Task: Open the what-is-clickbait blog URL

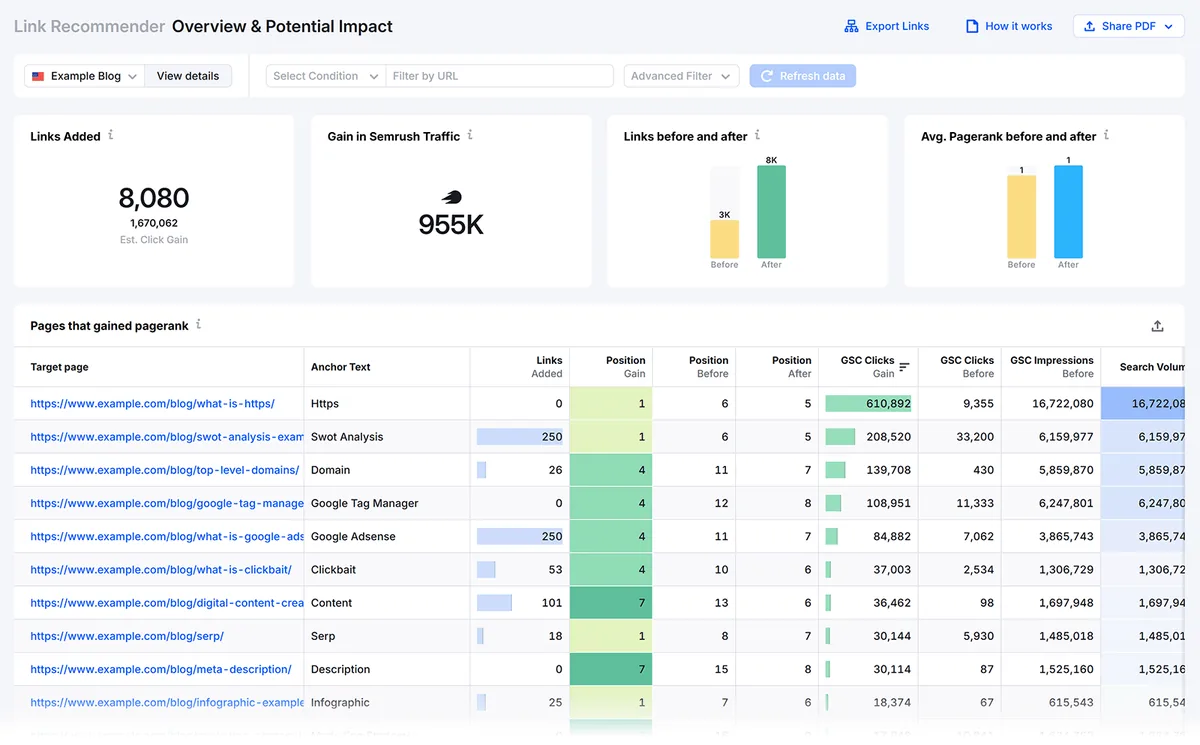Action: [161, 569]
